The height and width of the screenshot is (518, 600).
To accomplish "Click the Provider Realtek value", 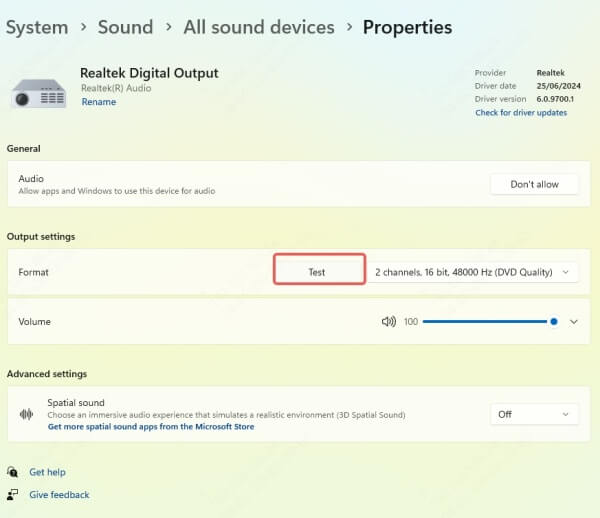I will (551, 73).
